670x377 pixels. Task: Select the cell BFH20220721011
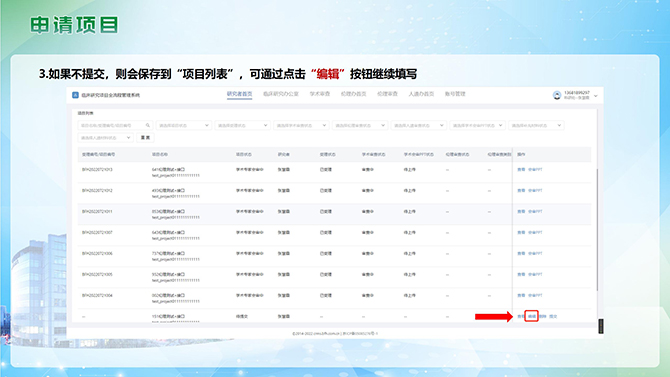pos(97,212)
